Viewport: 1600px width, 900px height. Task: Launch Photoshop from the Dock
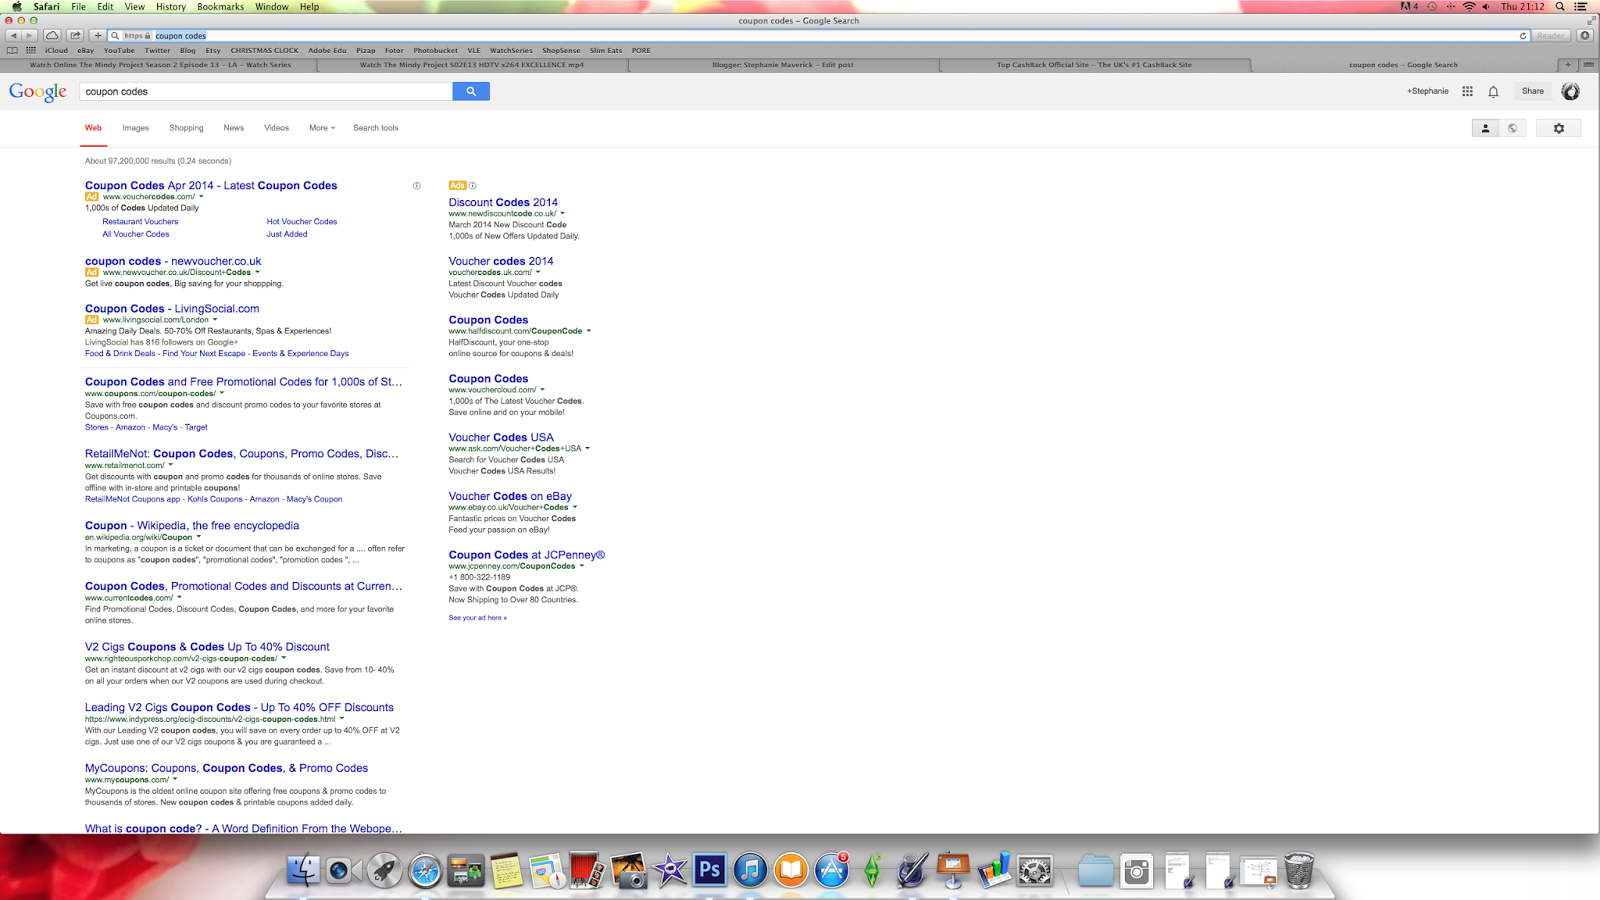(x=709, y=870)
